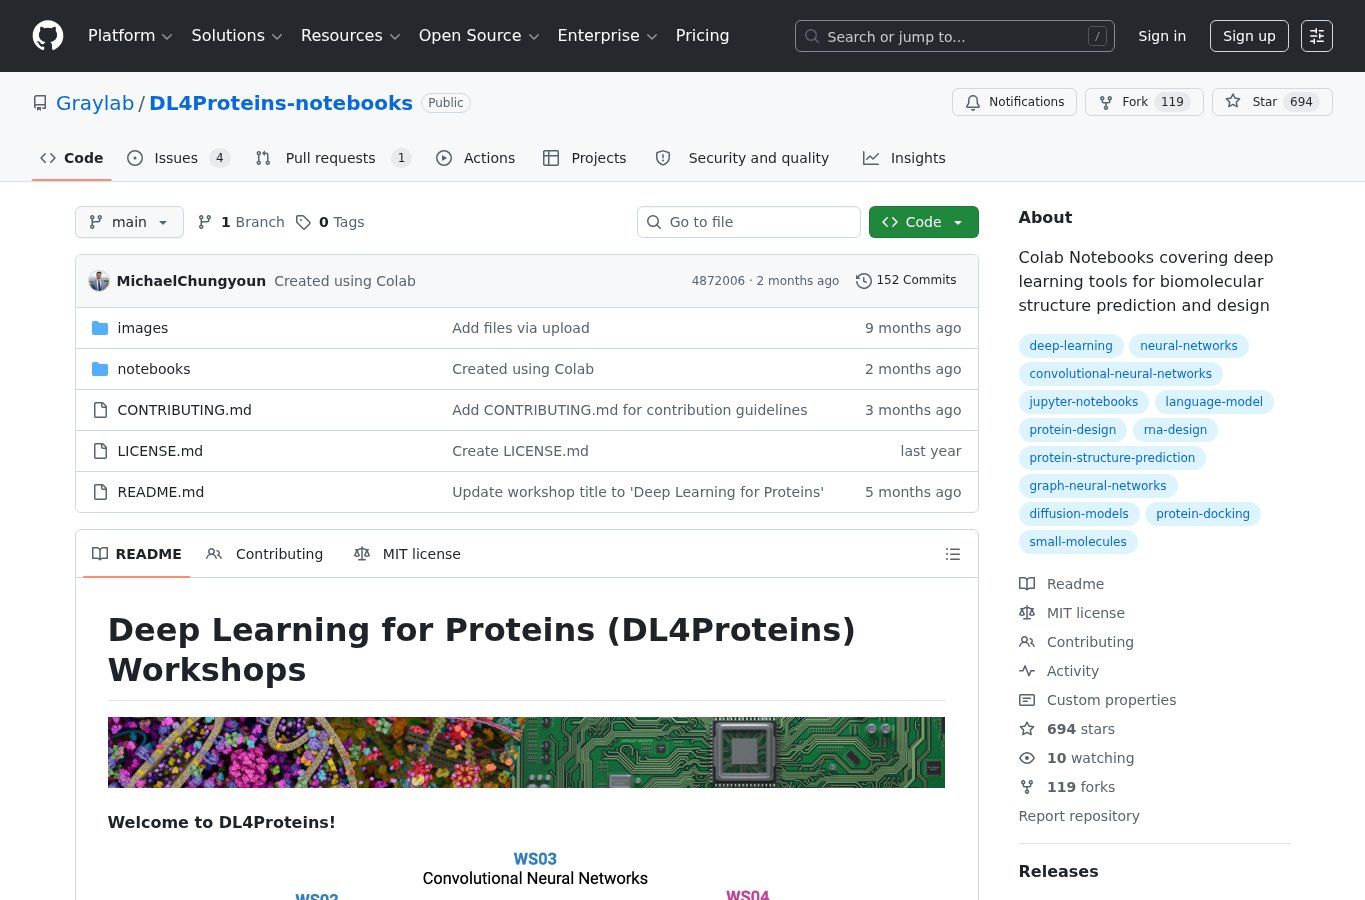
Task: Expand the Enterprise menu
Action: click(x=607, y=36)
